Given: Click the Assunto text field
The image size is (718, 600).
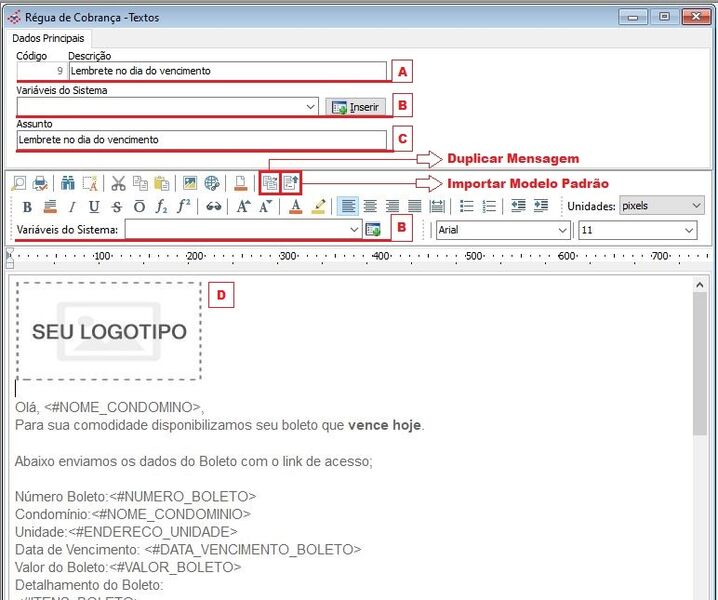Looking at the screenshot, I should (200, 140).
